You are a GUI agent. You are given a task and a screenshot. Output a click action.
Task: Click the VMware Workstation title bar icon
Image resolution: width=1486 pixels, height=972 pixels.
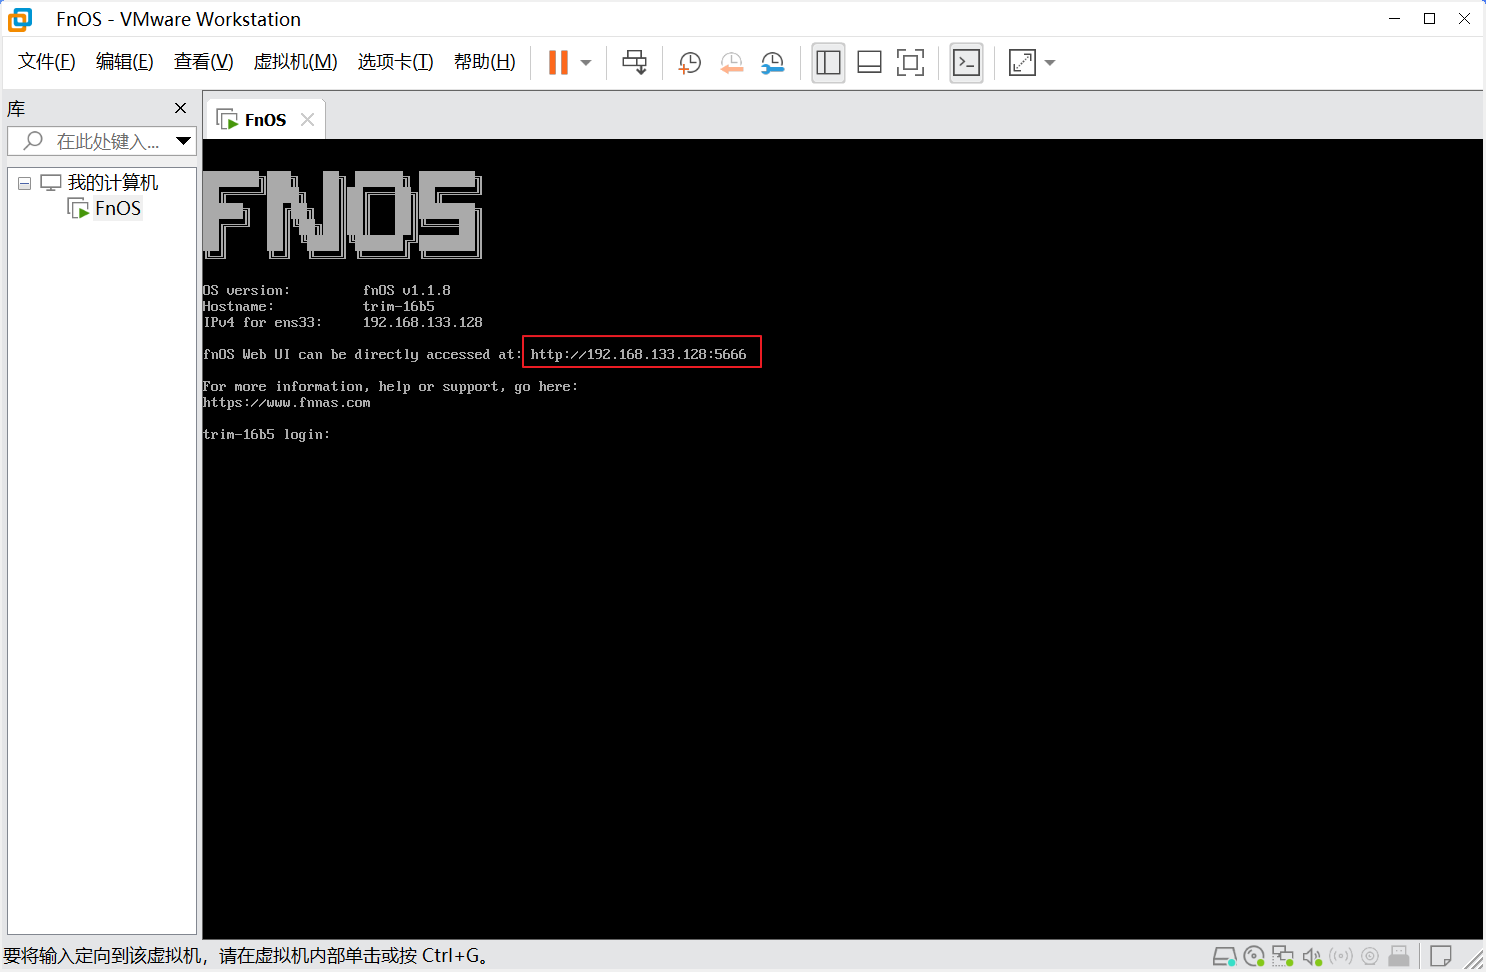pyautogui.click(x=20, y=19)
